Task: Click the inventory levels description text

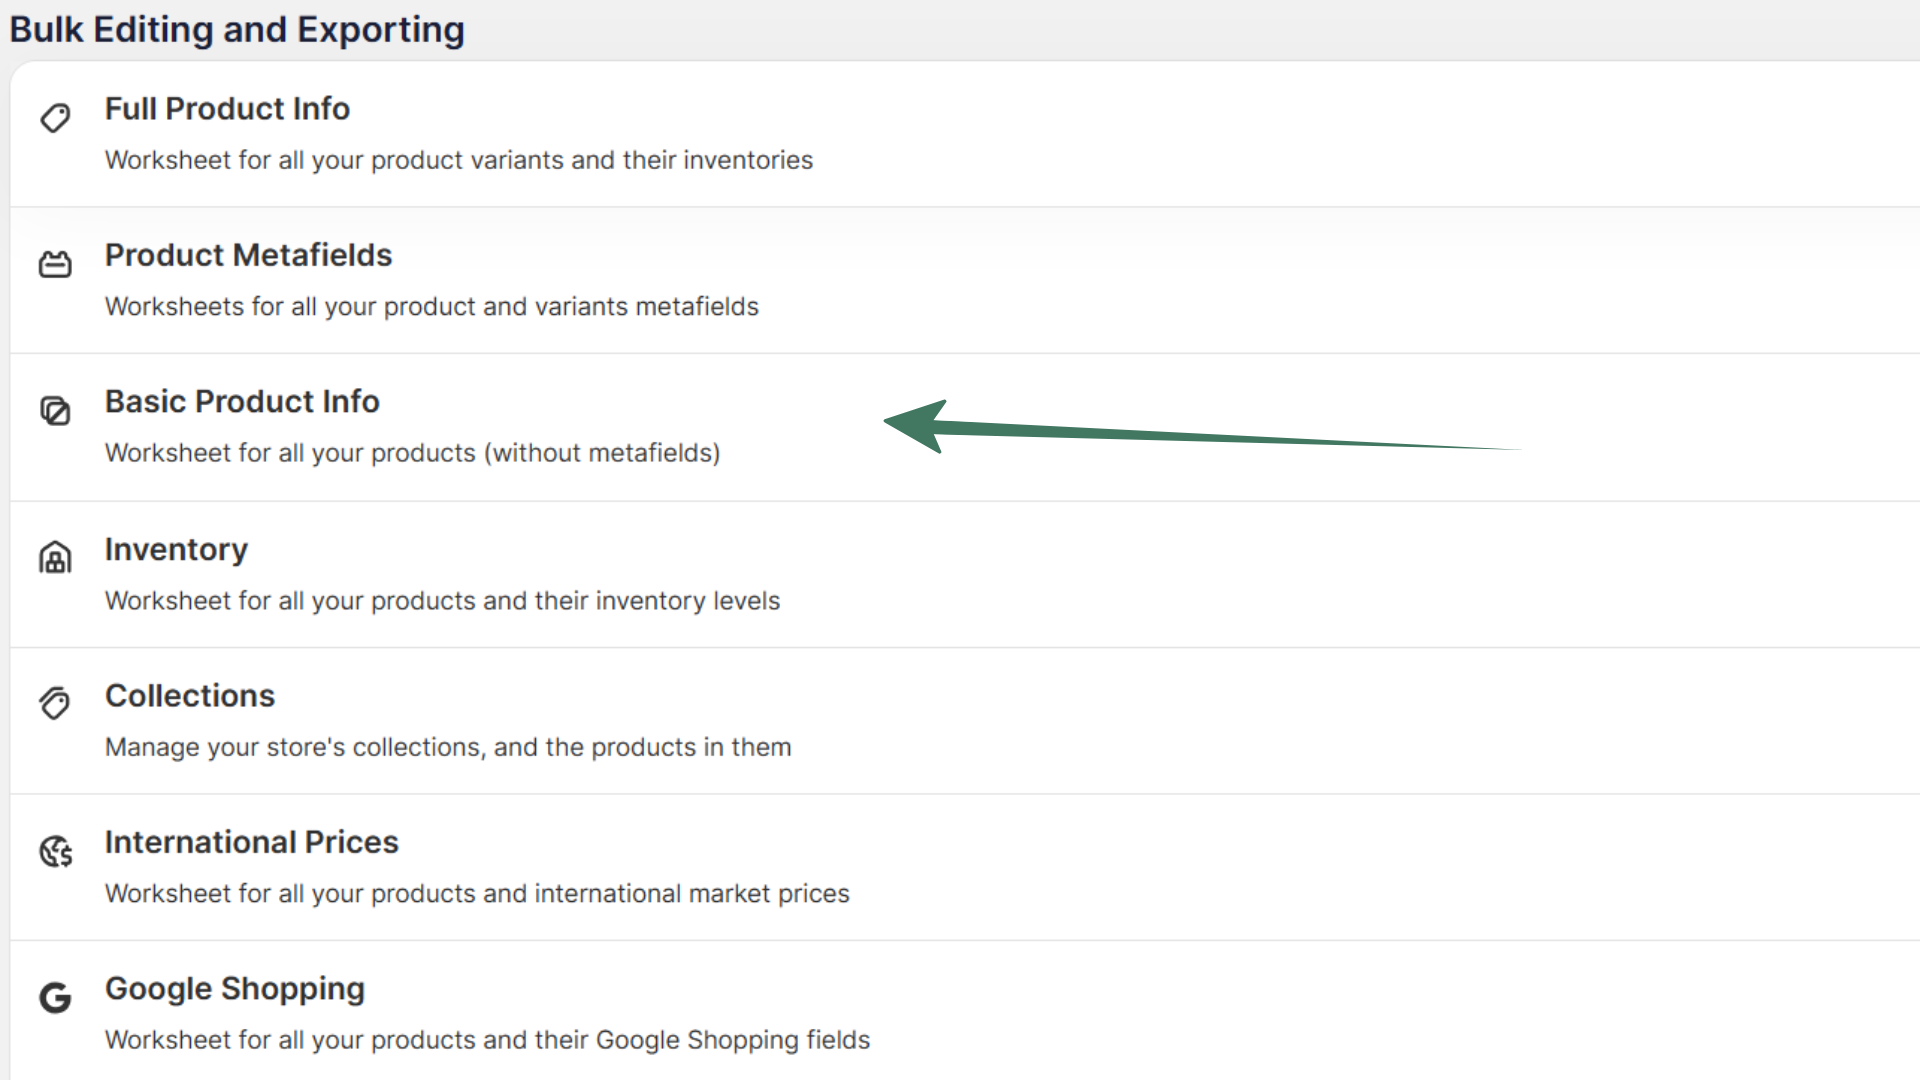Action: coord(442,601)
